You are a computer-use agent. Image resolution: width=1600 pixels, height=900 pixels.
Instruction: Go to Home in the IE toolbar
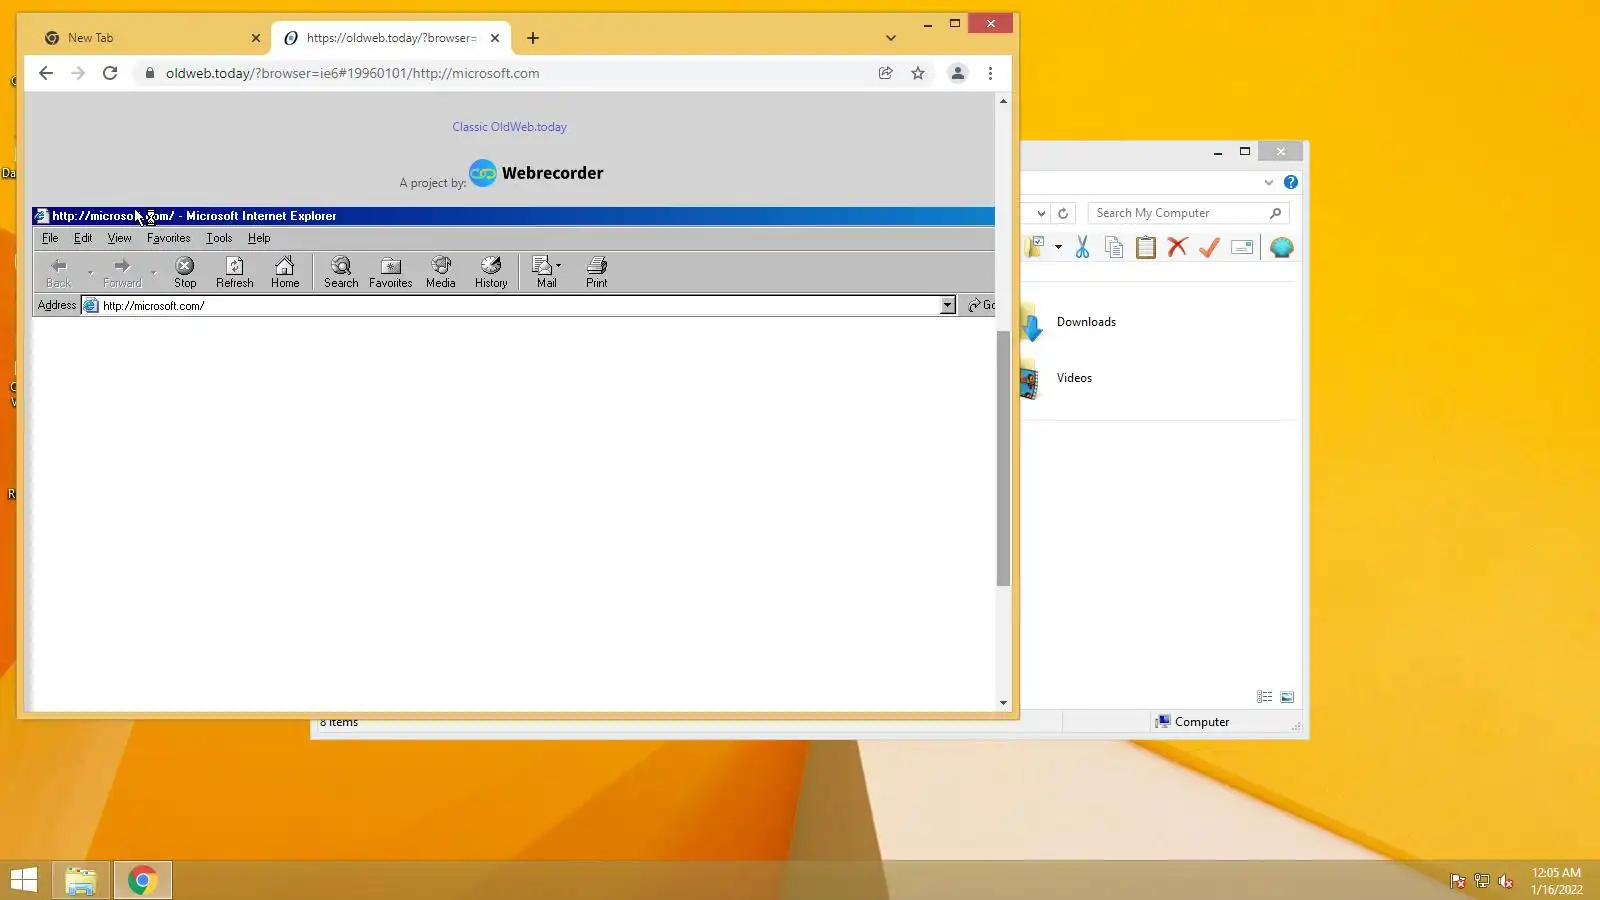pyautogui.click(x=285, y=272)
